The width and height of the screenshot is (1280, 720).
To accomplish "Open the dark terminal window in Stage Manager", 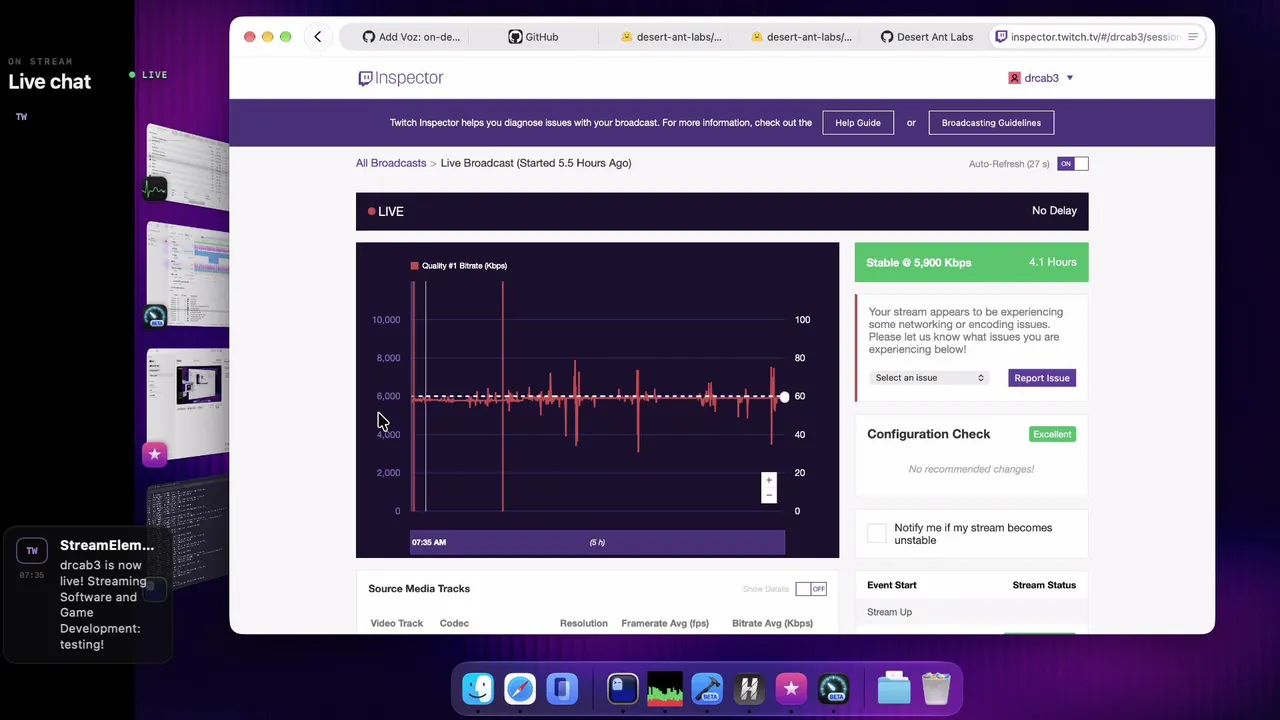I will (x=187, y=533).
